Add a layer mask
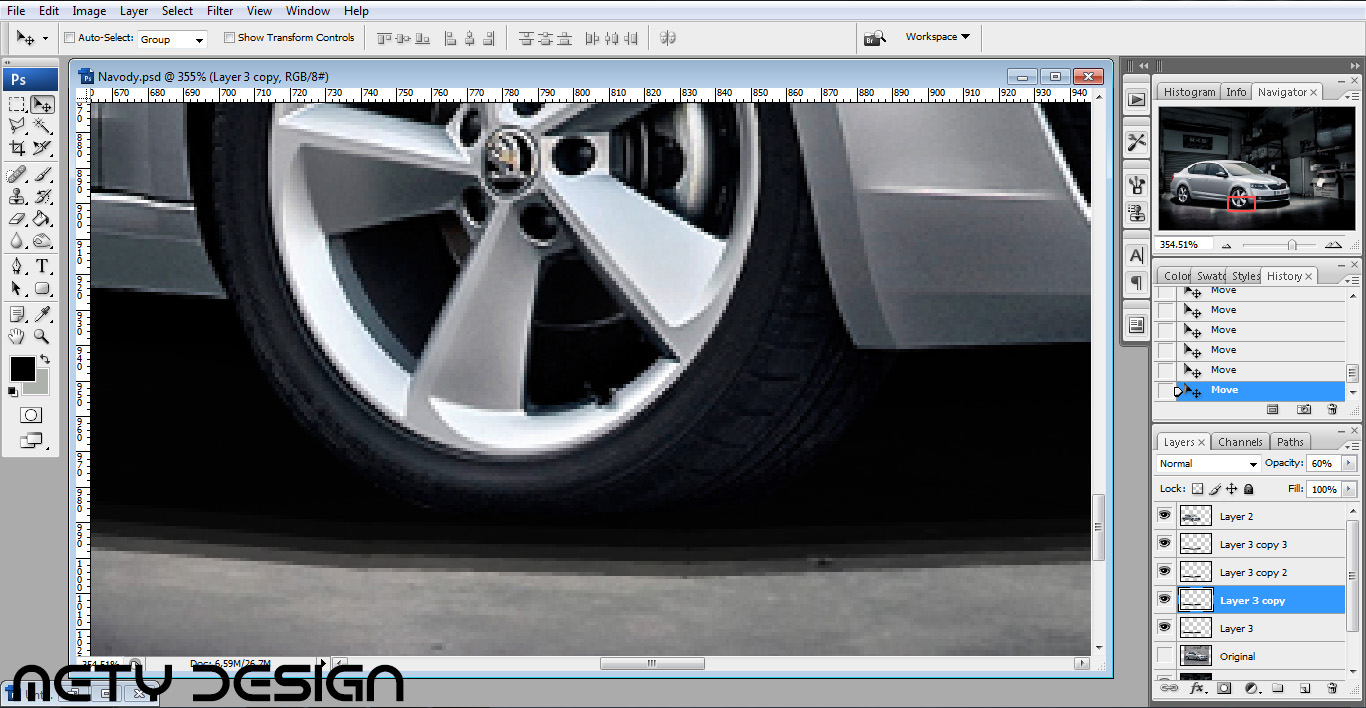 tap(1223, 688)
